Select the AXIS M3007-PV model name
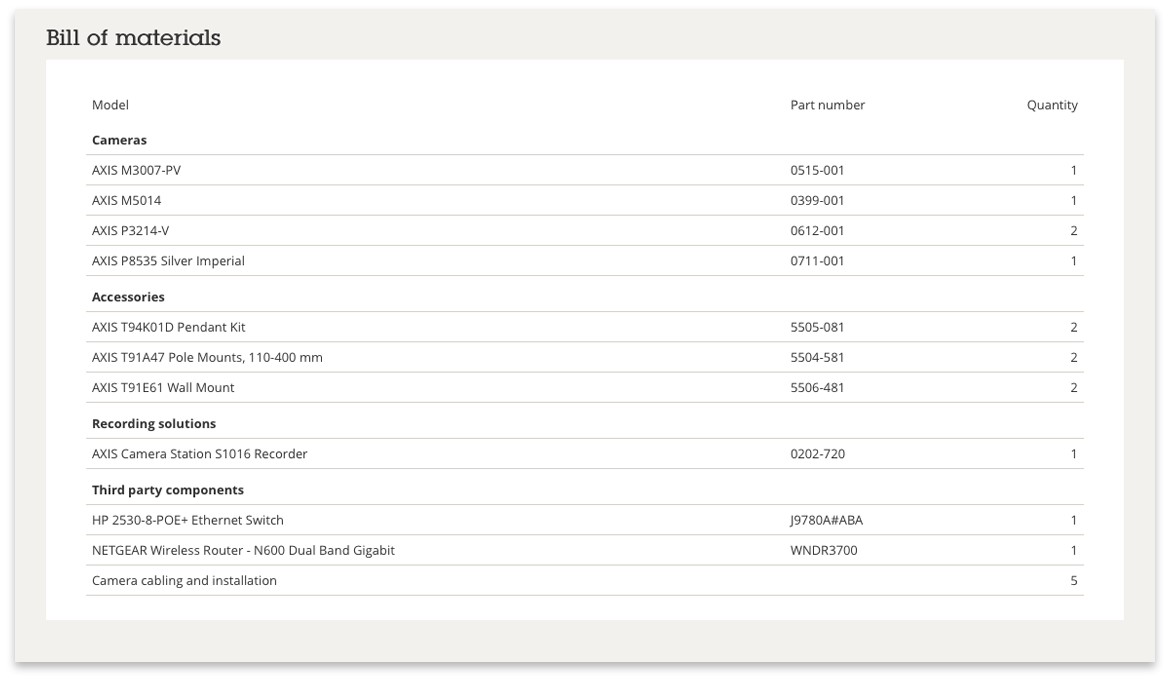The height and width of the screenshot is (685, 1170). coord(137,170)
